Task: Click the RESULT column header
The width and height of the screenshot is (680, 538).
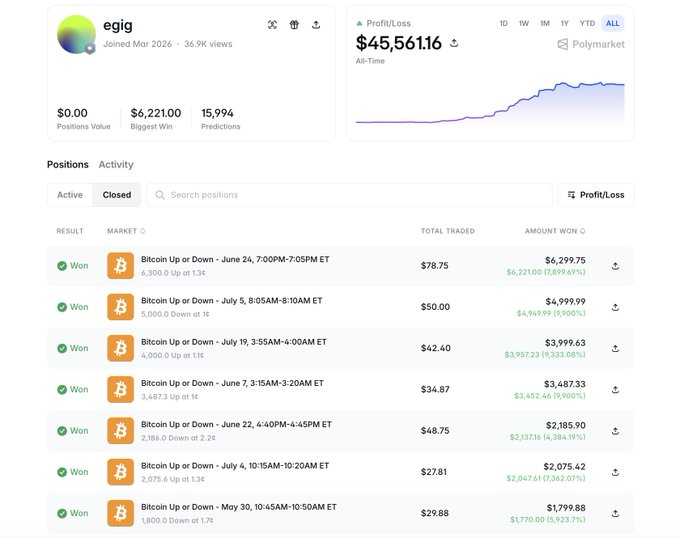Action: click(x=70, y=231)
